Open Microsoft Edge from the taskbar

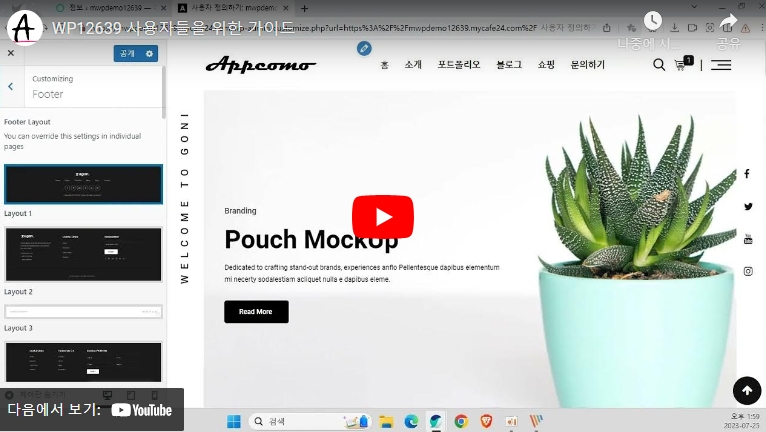pos(411,421)
